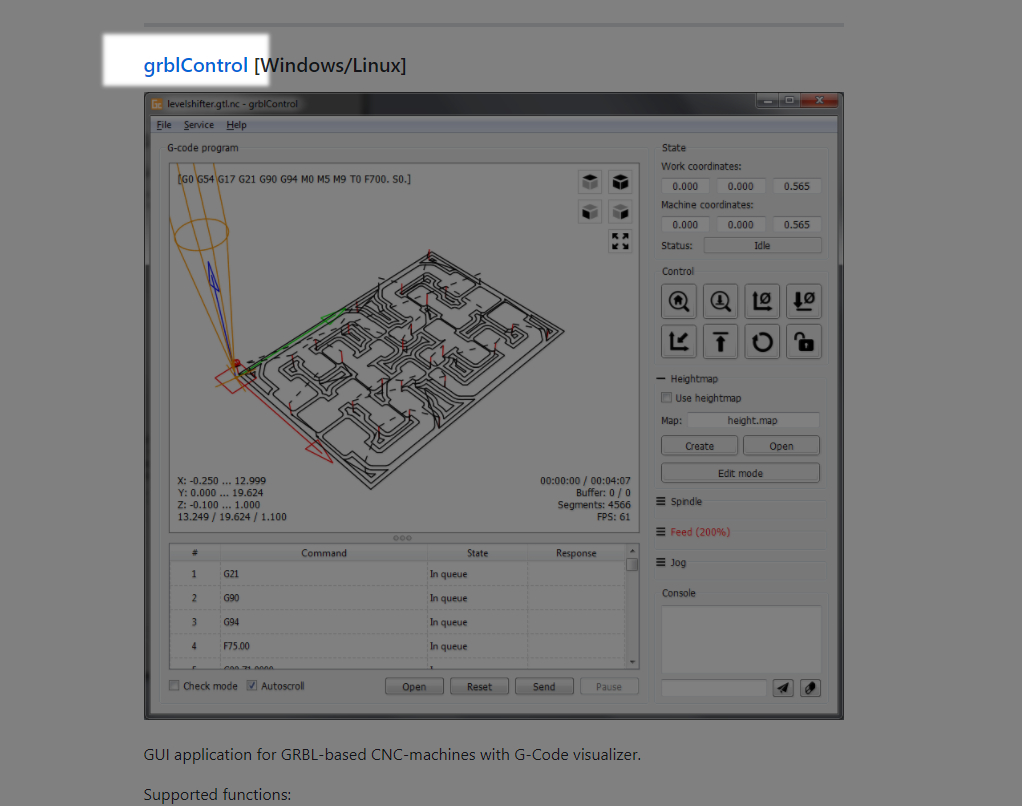The width and height of the screenshot is (1022, 806).
Task: Click the Status Idle field
Action: tap(763, 246)
